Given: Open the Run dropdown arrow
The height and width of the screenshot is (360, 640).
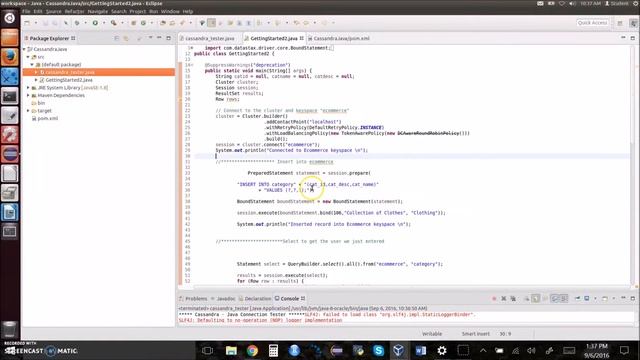Looking at the screenshot, I should pyautogui.click(x=104, y=23).
